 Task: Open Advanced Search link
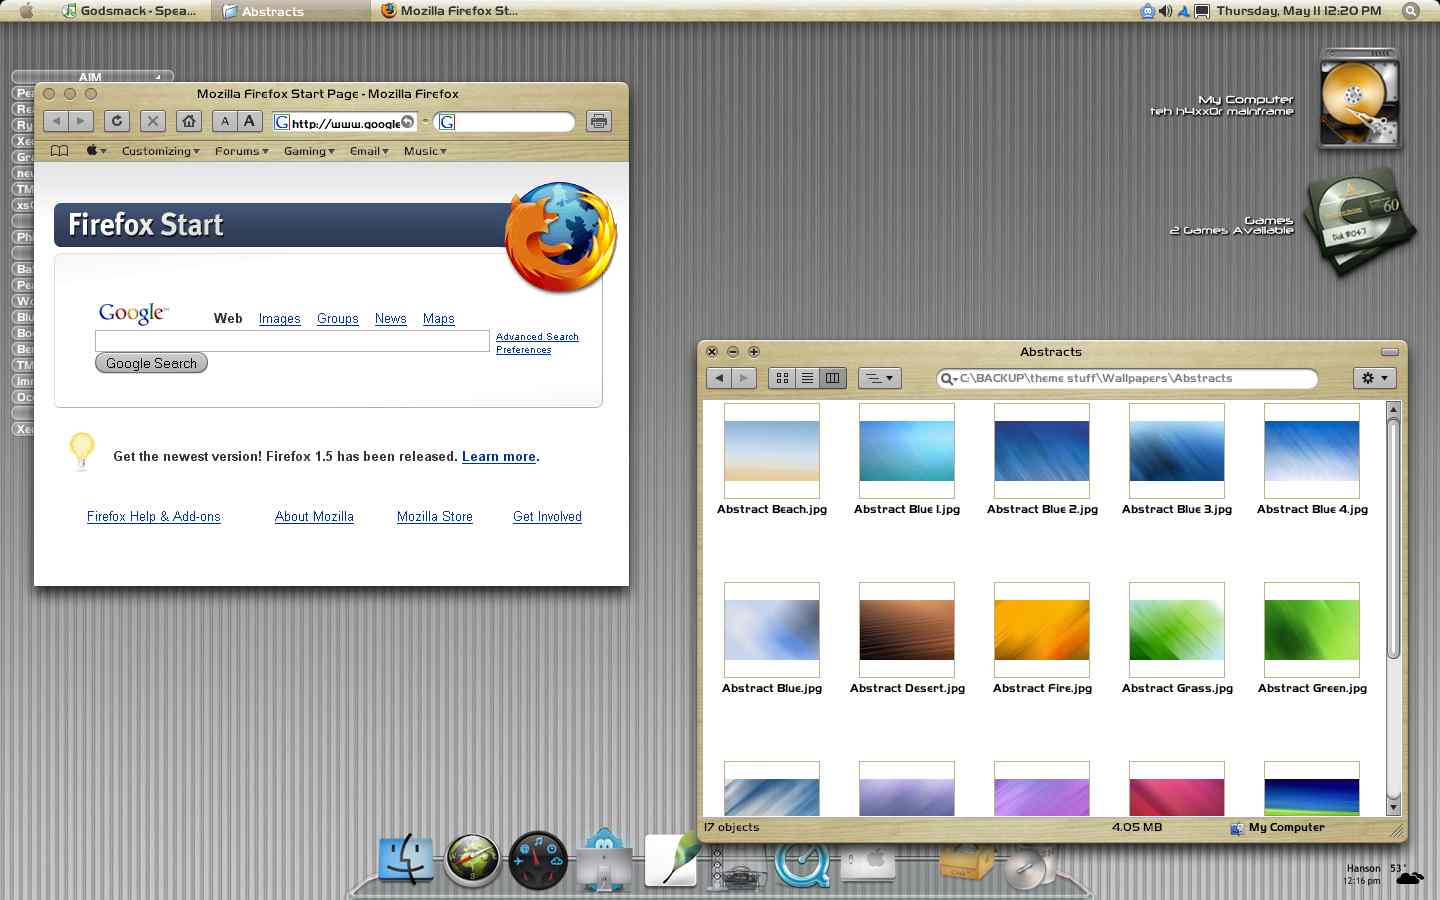pyautogui.click(x=537, y=337)
